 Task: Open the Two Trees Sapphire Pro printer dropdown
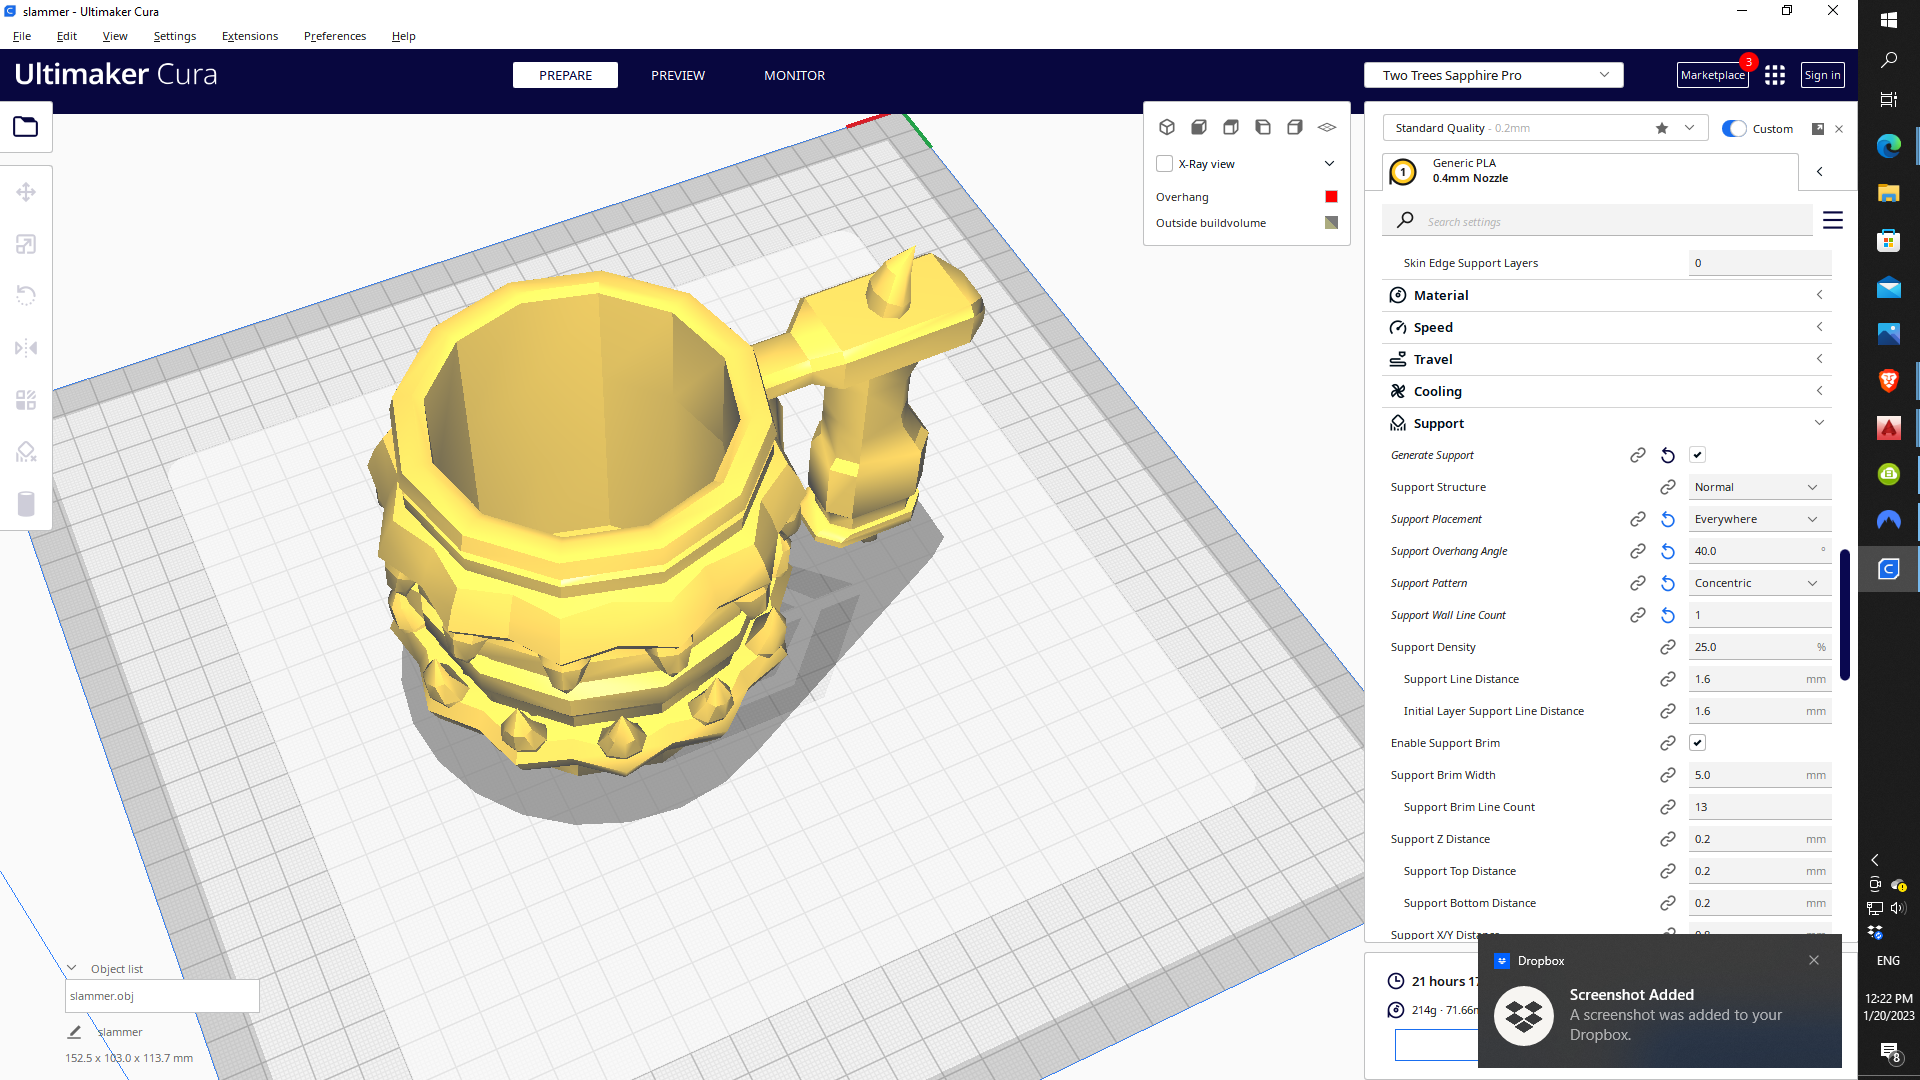click(x=1493, y=75)
